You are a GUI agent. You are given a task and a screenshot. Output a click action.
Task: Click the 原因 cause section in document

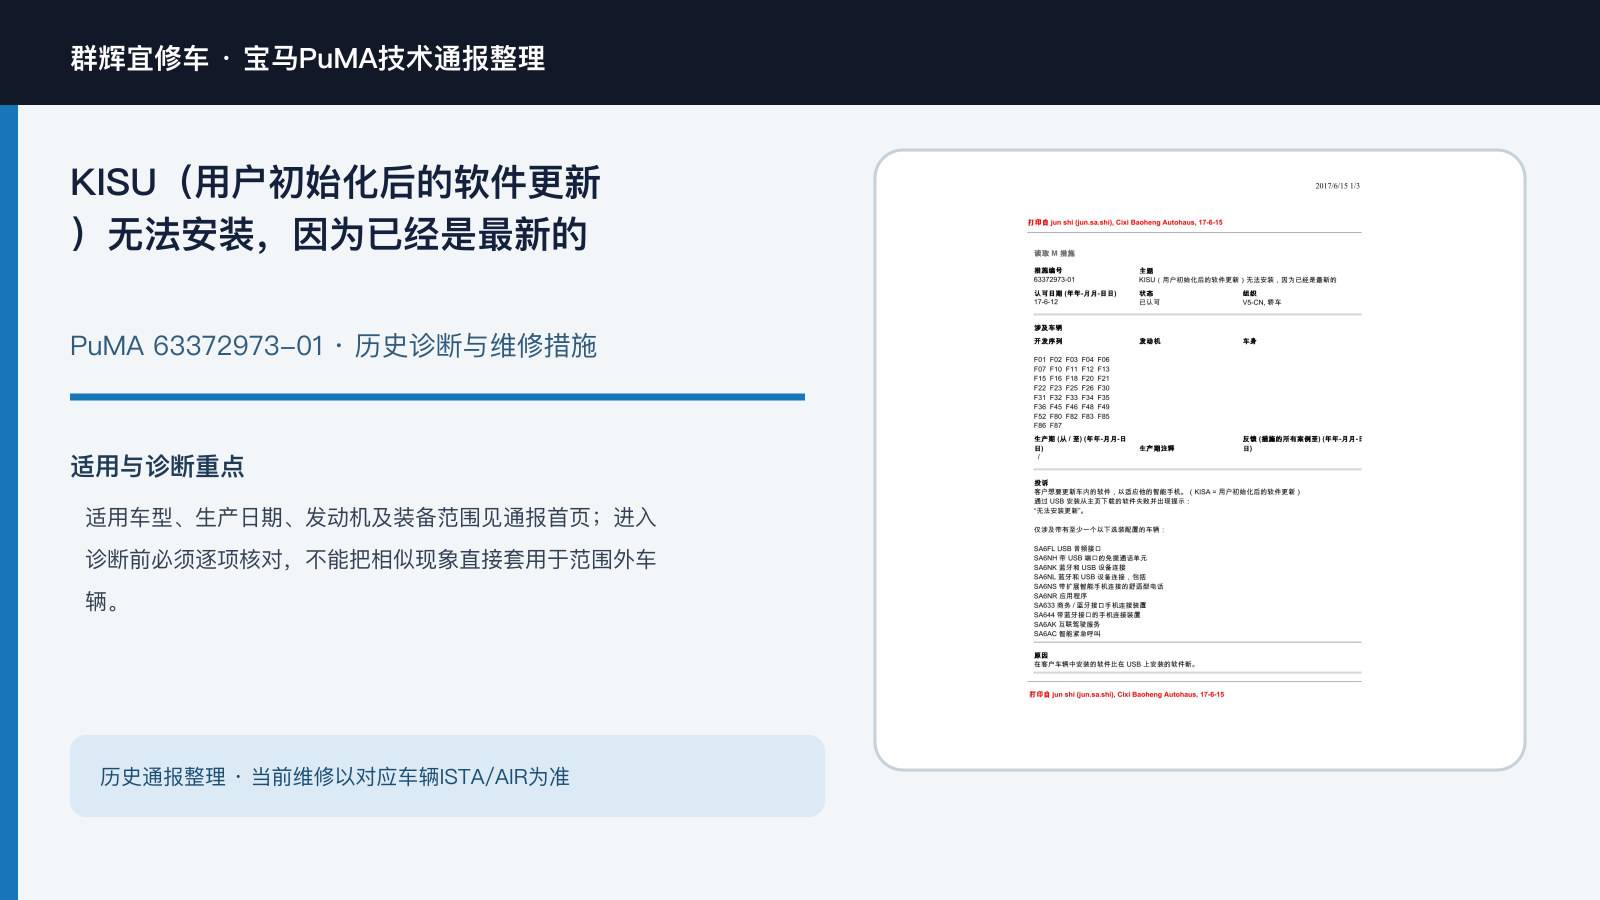[1114, 660]
